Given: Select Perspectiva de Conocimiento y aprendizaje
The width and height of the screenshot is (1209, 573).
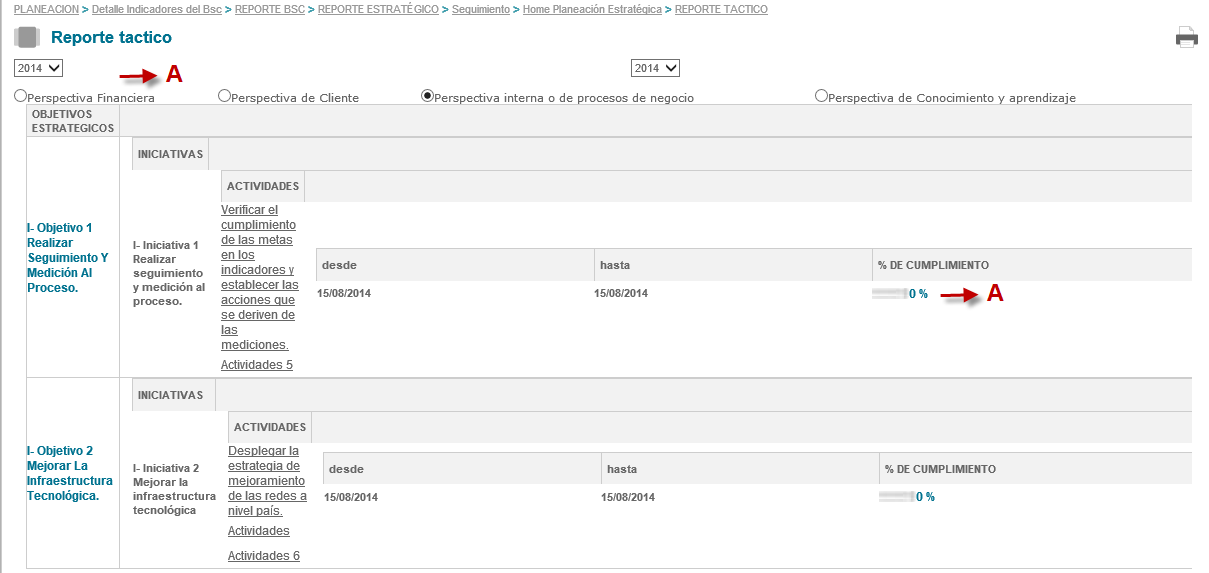Looking at the screenshot, I should pos(821,96).
